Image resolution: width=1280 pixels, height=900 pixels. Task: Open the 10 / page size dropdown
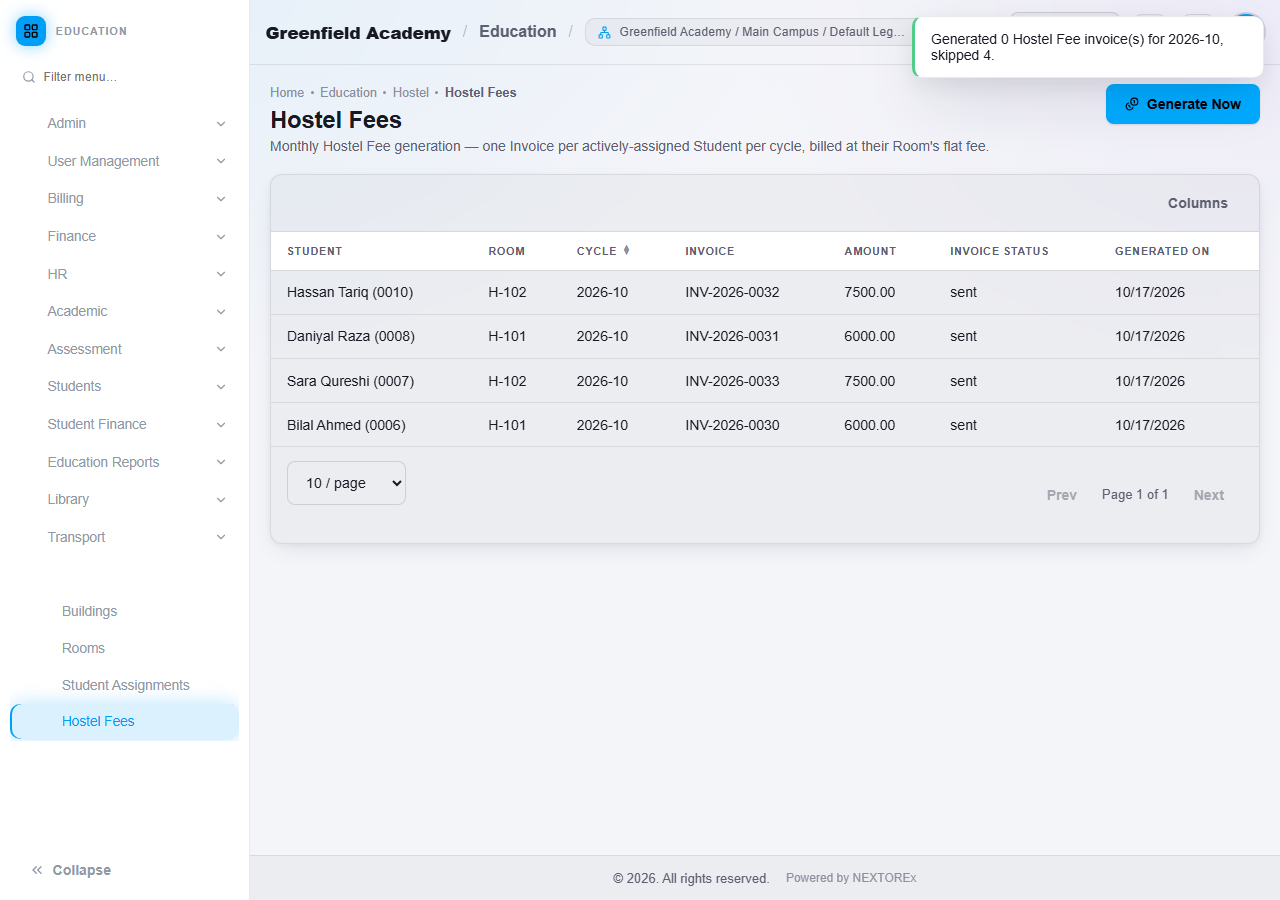346,483
